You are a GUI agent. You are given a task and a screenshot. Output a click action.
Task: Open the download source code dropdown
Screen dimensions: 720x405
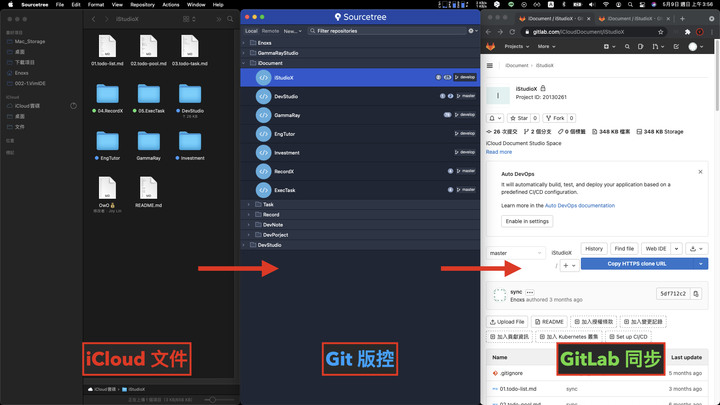696,248
